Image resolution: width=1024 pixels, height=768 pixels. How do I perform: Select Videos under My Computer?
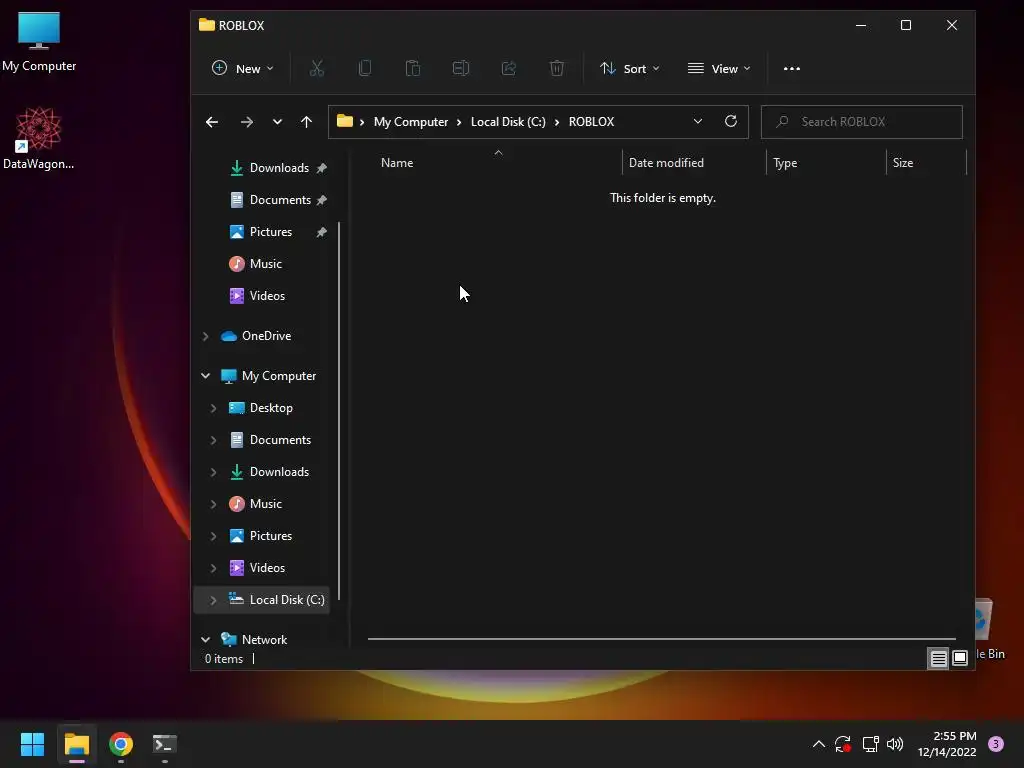[x=266, y=568]
